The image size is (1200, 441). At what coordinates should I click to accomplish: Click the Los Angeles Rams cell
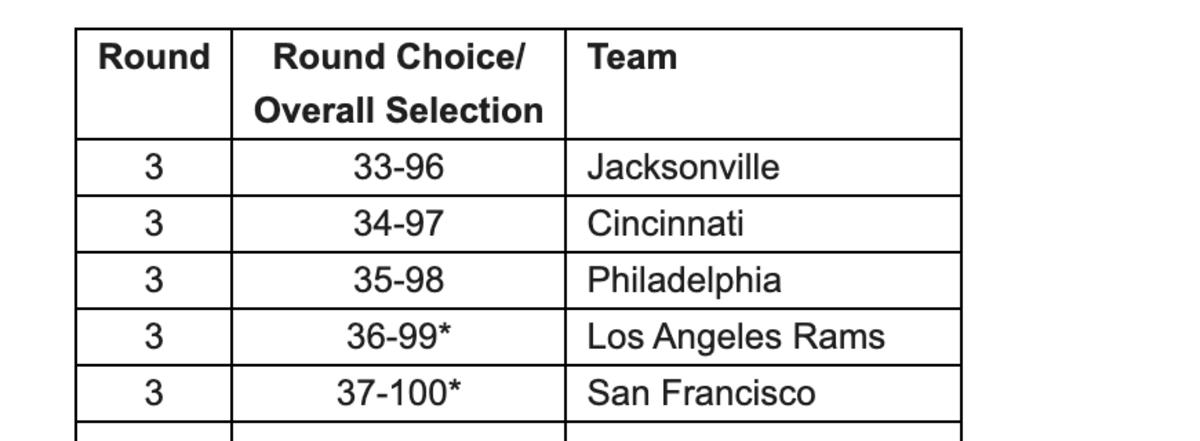point(736,337)
